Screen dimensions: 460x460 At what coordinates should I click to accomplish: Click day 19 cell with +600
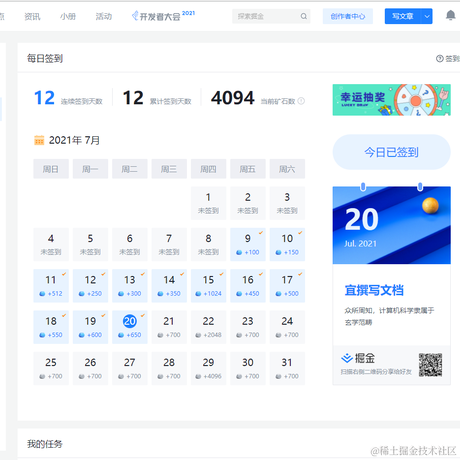(90, 327)
